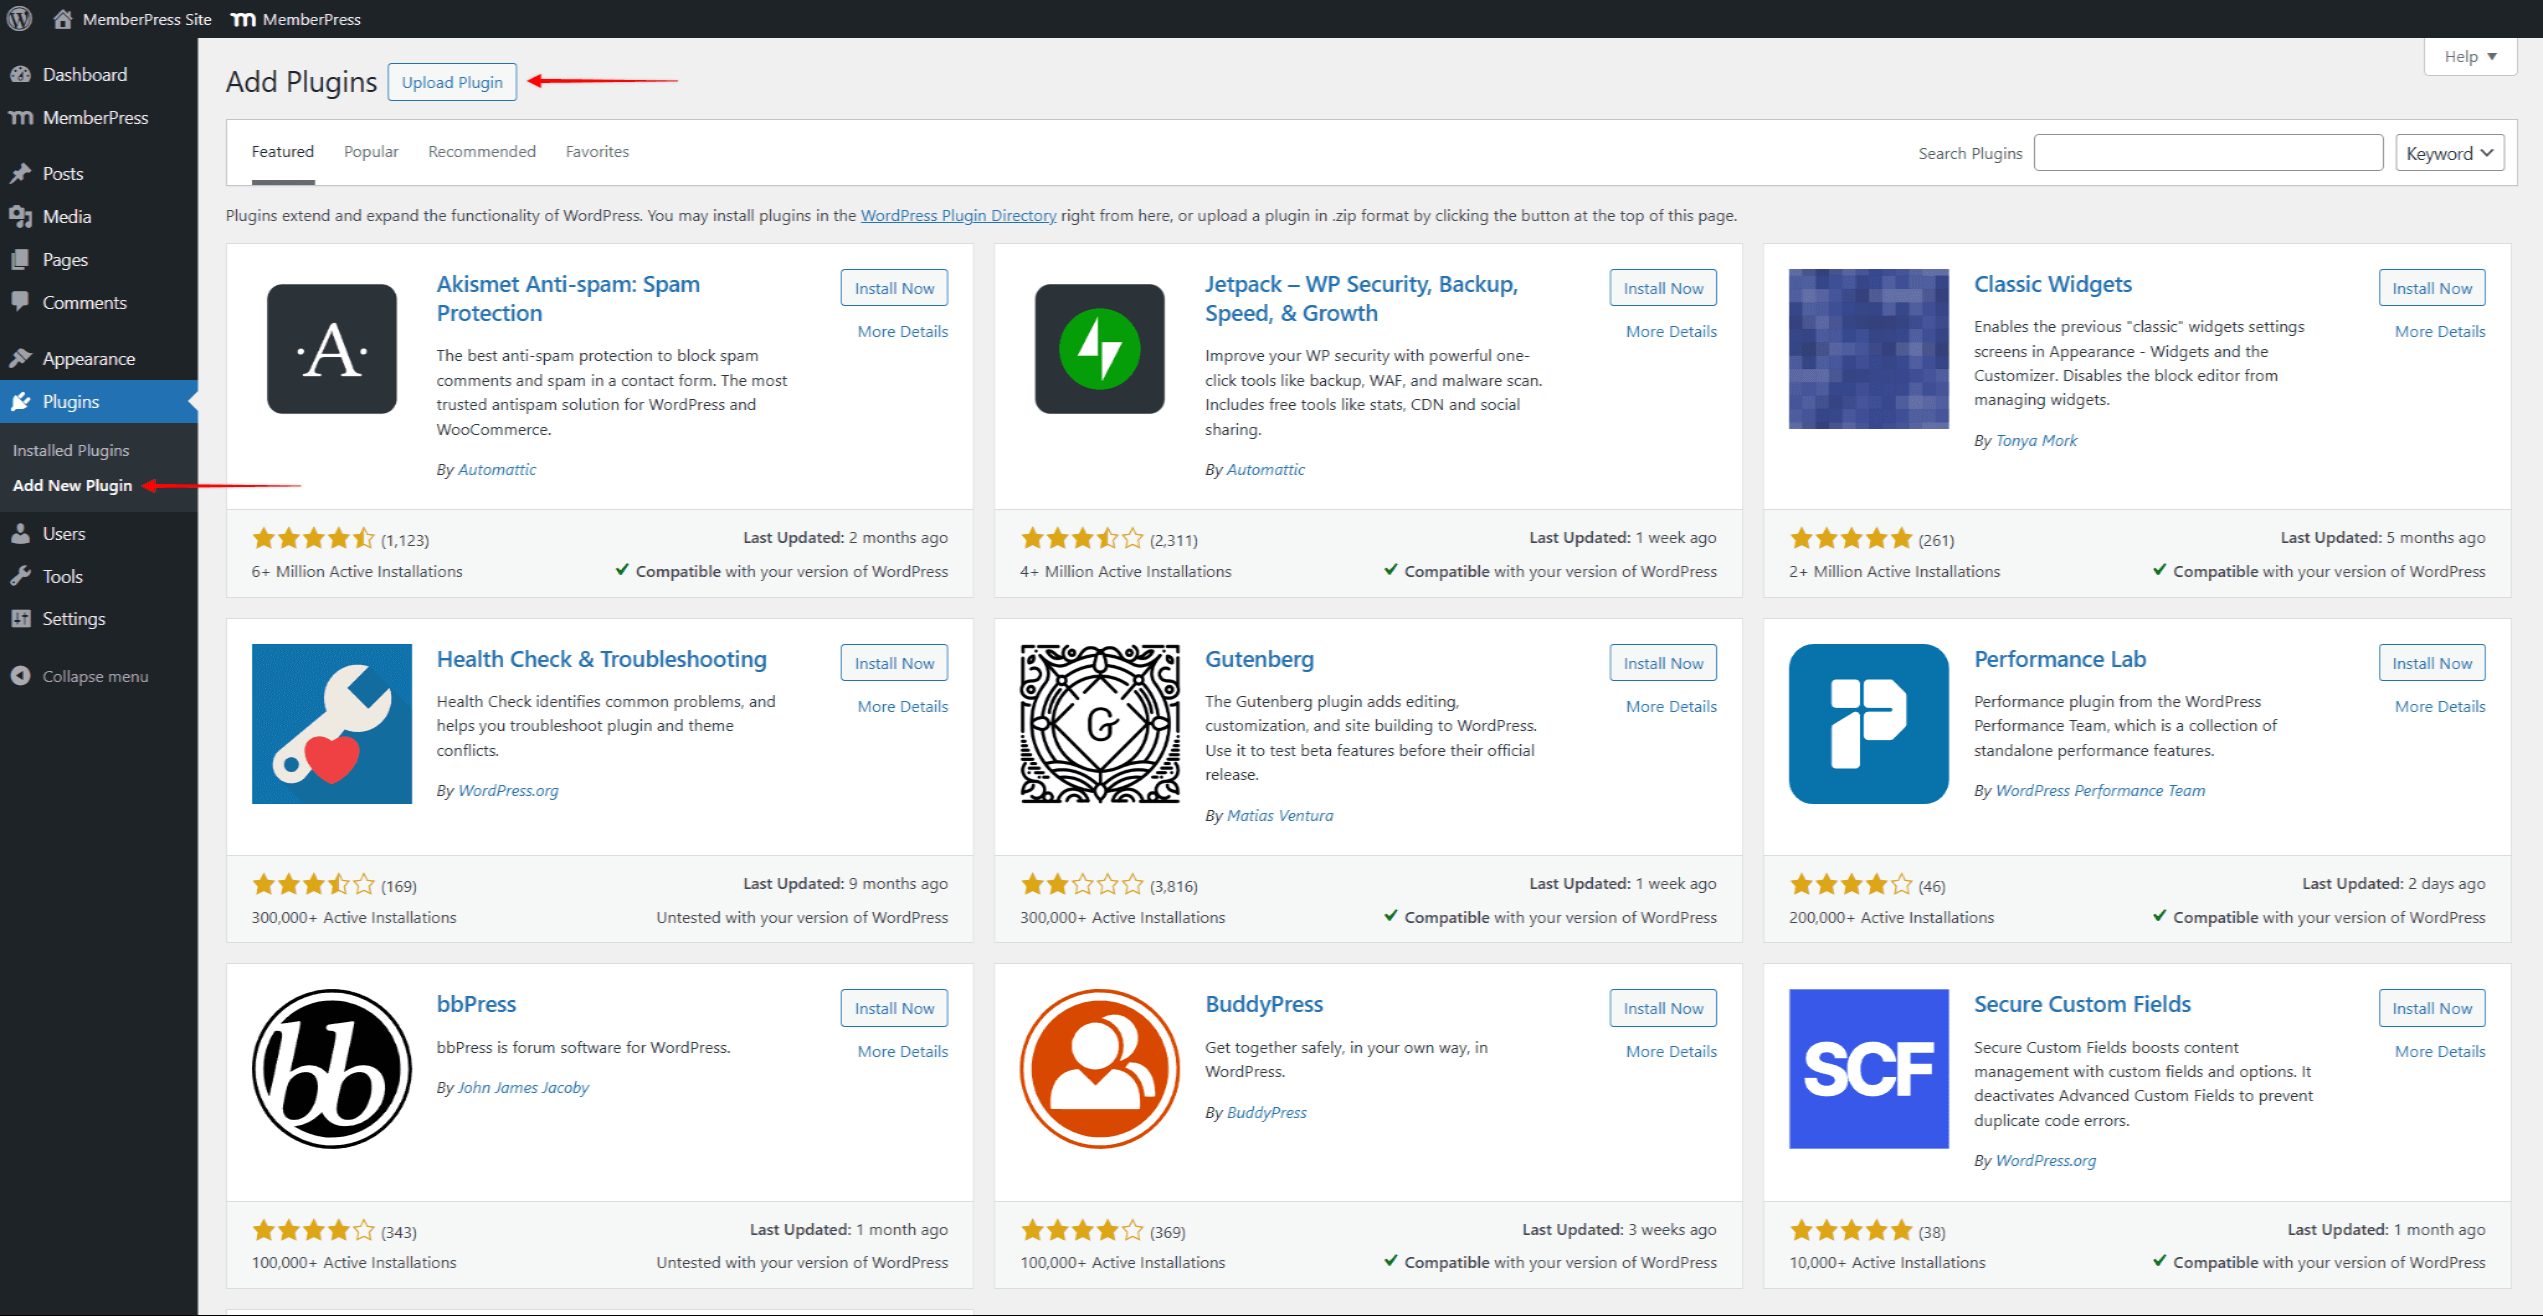Open the WordPress Plugin Directory link
Image resolution: width=2543 pixels, height=1316 pixels.
click(x=958, y=215)
